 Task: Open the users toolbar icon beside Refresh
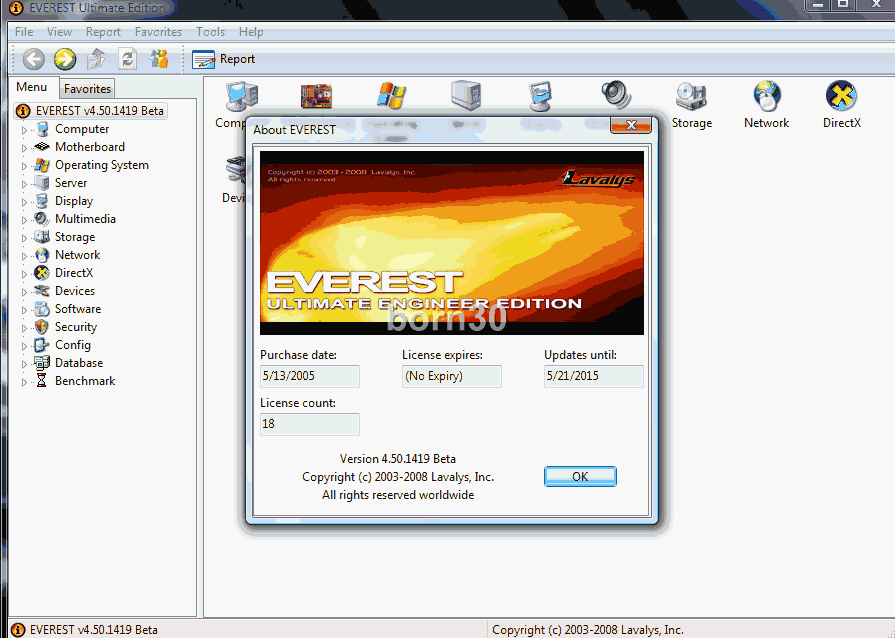pos(159,59)
